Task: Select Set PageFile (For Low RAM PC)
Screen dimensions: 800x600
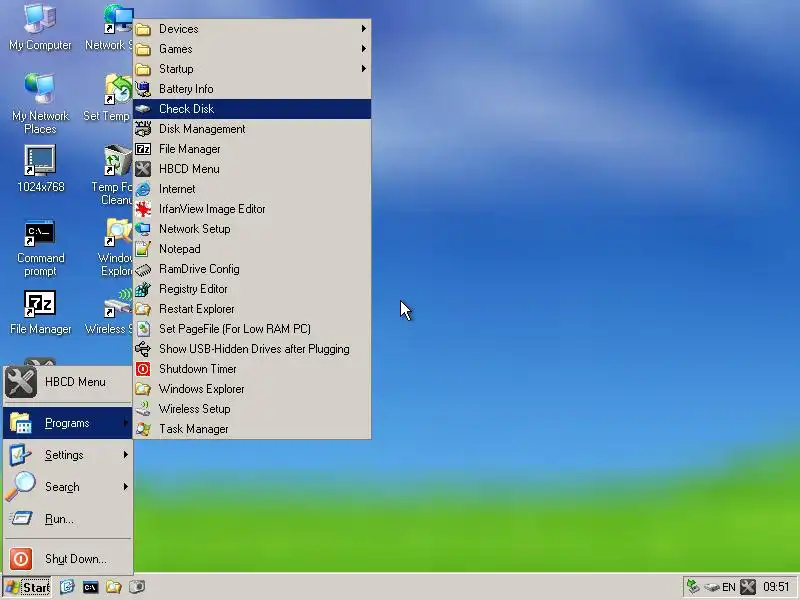Action: [x=252, y=329]
